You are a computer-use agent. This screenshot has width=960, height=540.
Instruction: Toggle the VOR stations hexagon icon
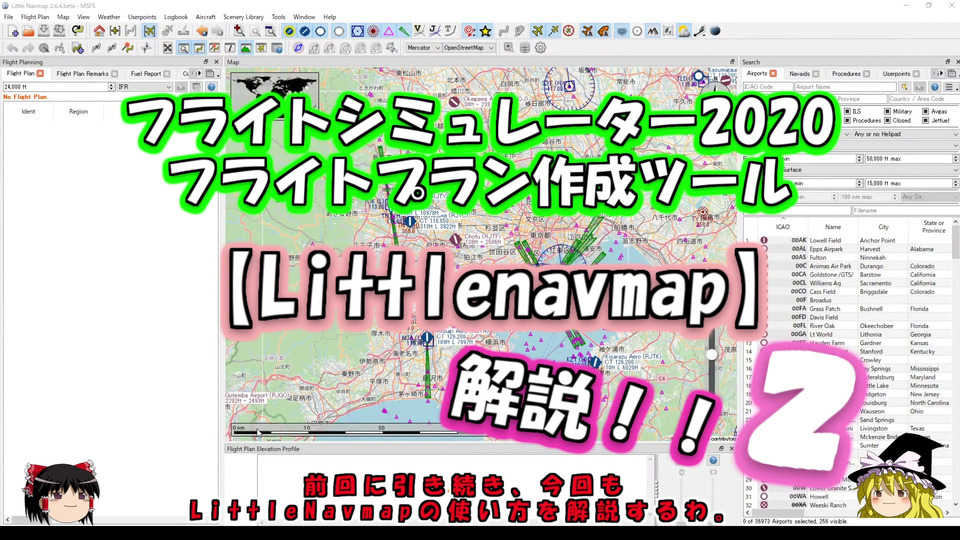click(x=358, y=31)
